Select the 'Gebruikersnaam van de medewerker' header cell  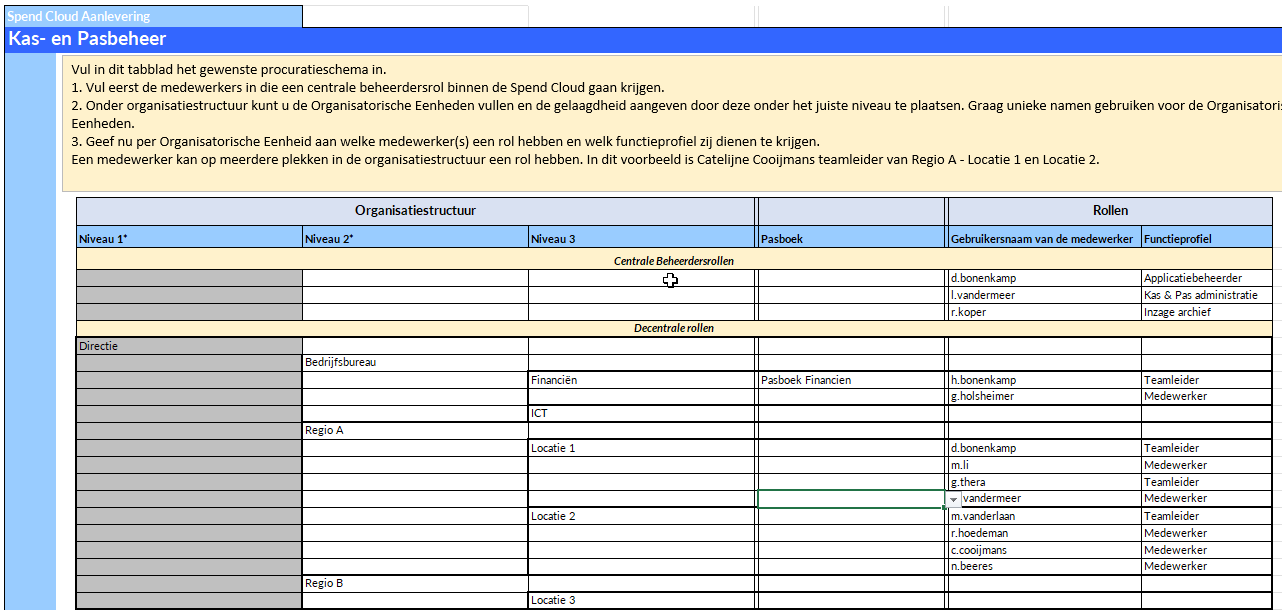(x=1044, y=238)
